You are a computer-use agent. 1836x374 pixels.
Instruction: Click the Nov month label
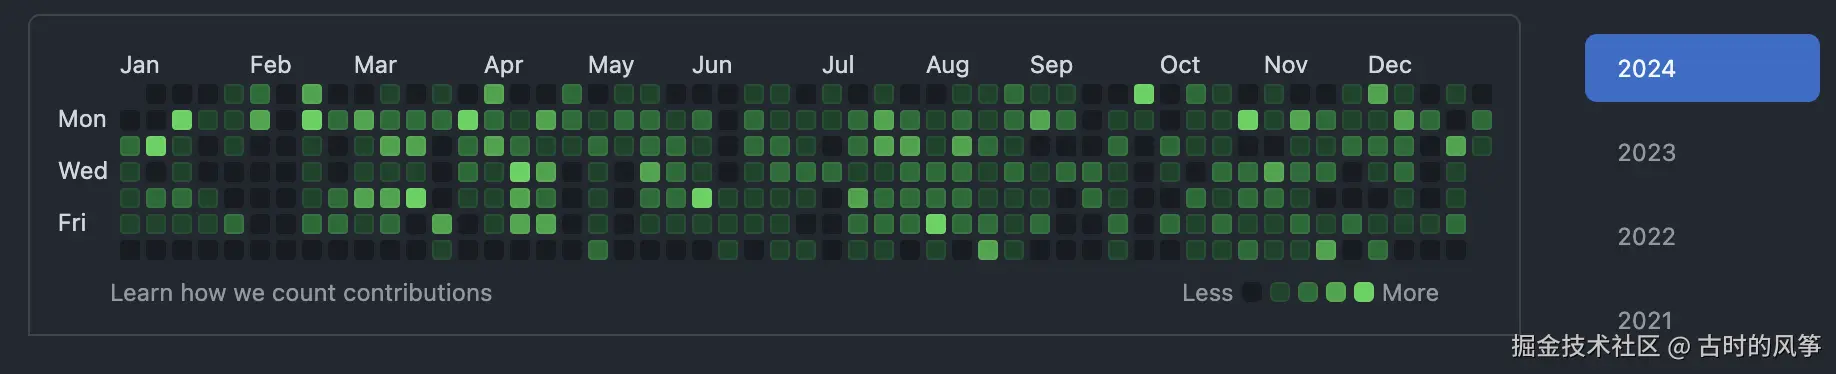(1286, 65)
